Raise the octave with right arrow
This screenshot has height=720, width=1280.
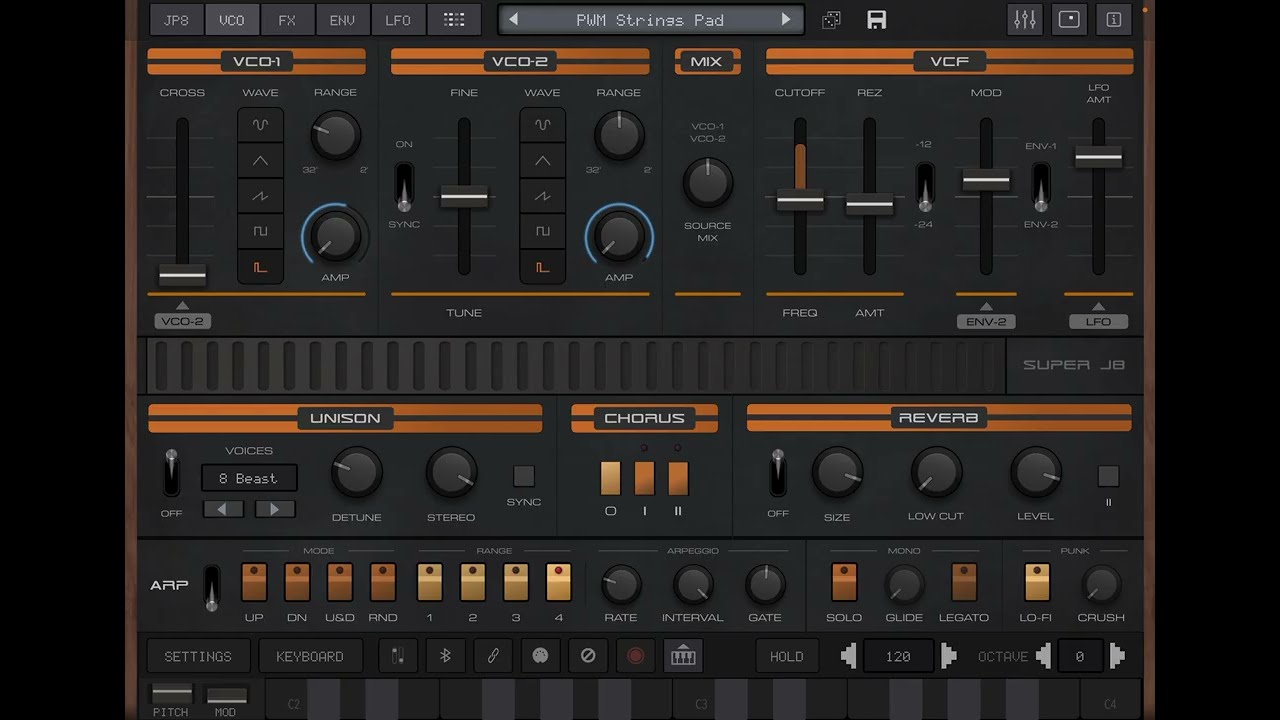pyautogui.click(x=1116, y=656)
